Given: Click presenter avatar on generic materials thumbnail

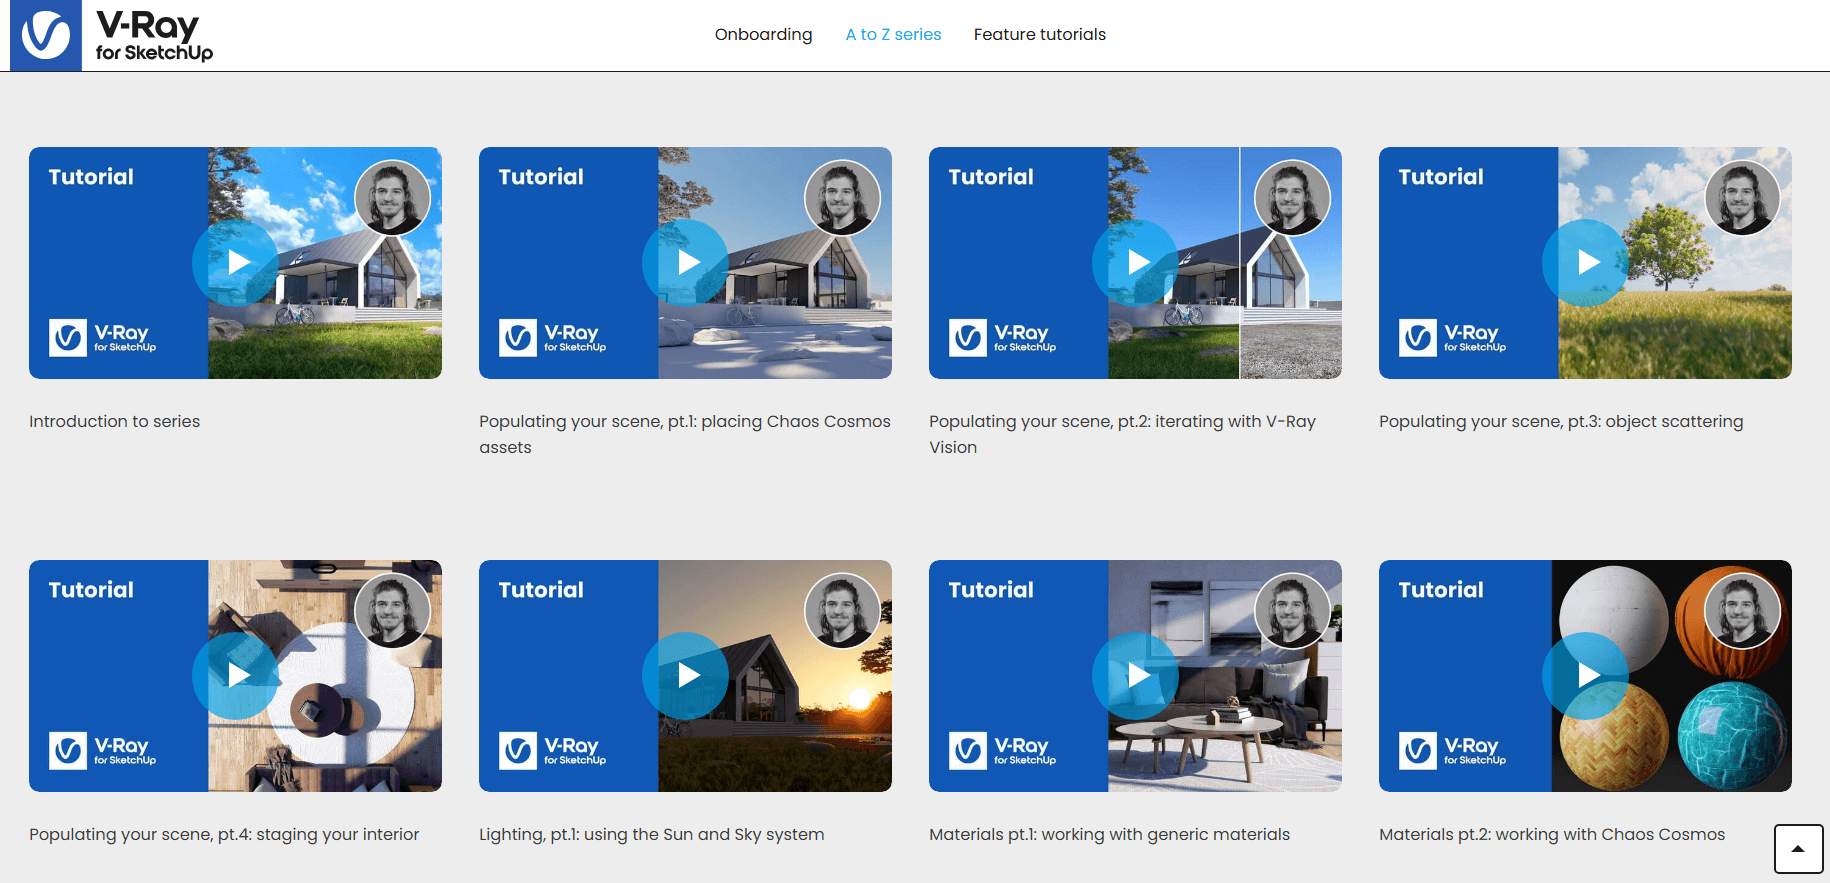Looking at the screenshot, I should (1293, 611).
